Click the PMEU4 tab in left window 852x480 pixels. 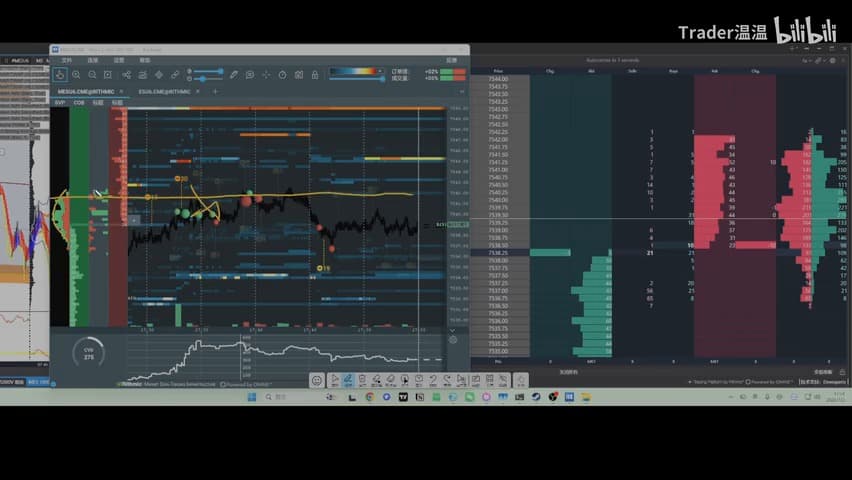tap(18, 60)
